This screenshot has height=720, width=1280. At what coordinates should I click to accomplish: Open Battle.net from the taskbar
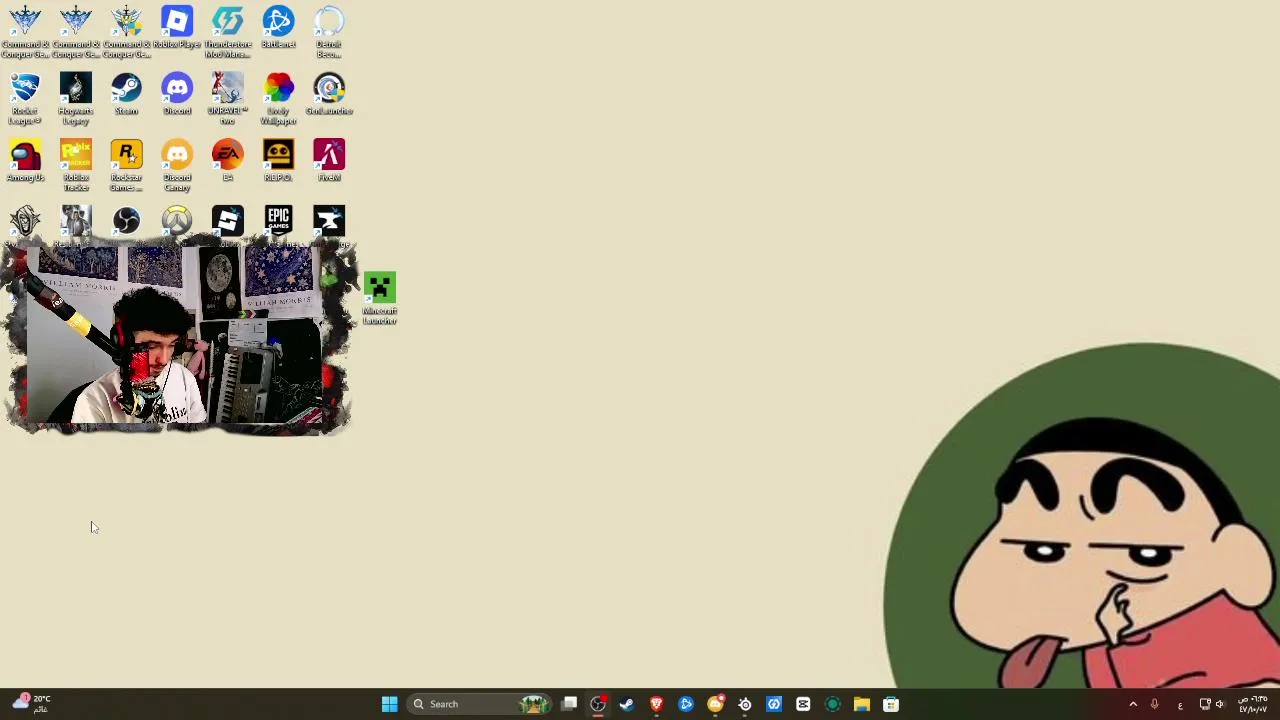click(686, 704)
